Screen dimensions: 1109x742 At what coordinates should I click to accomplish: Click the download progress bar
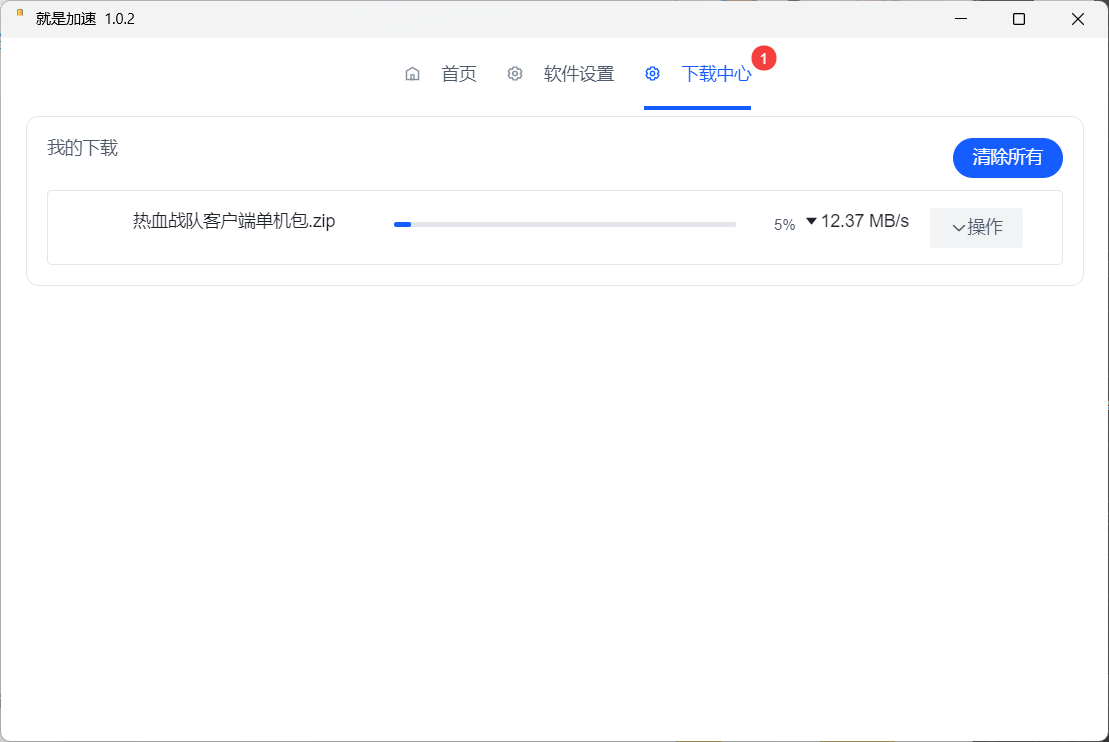563,224
